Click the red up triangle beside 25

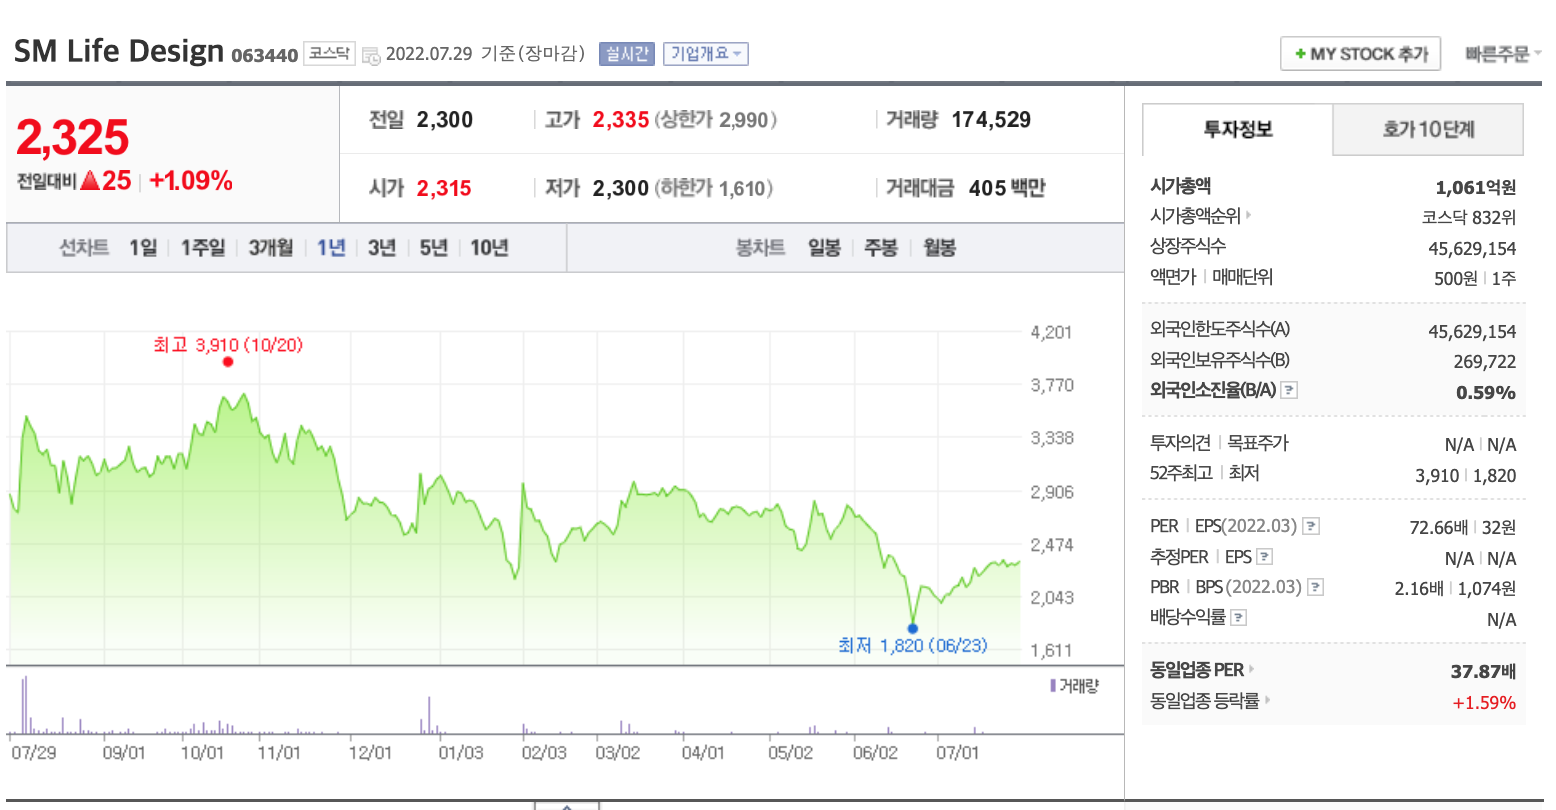click(x=89, y=181)
